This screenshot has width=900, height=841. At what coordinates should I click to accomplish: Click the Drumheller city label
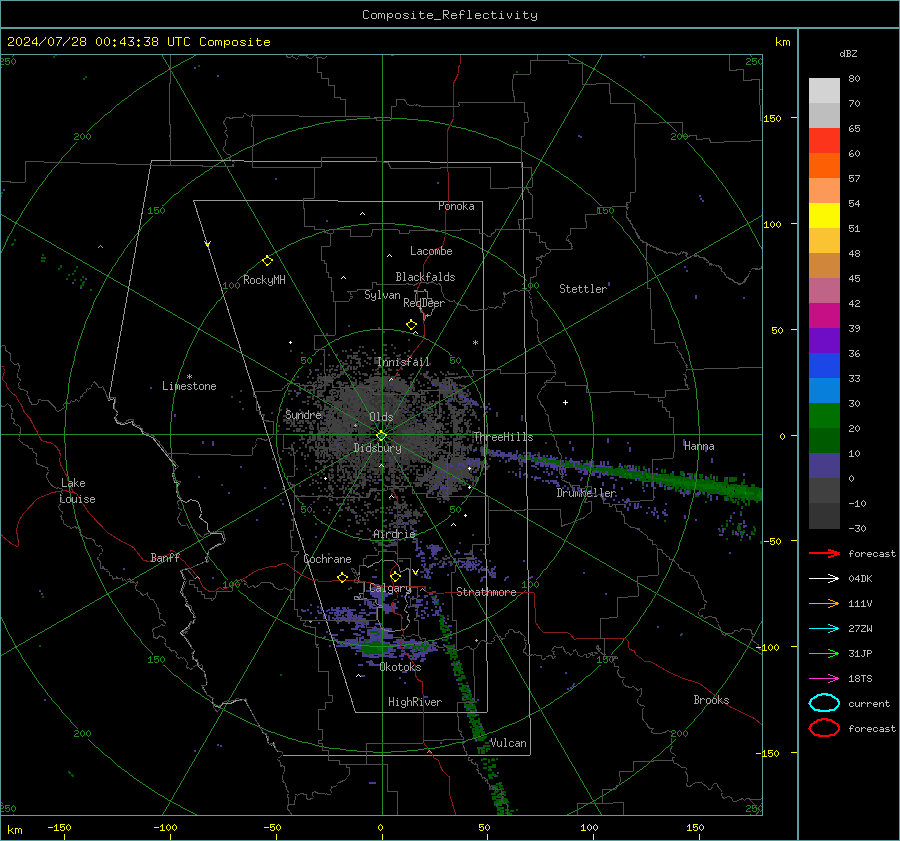(586, 493)
